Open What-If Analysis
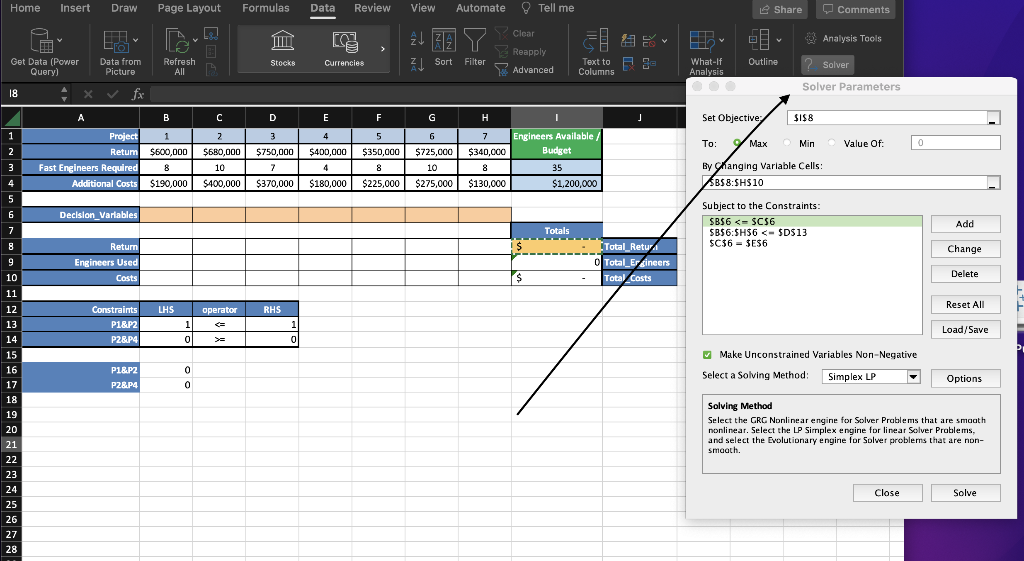This screenshot has width=1024, height=561. click(x=706, y=52)
